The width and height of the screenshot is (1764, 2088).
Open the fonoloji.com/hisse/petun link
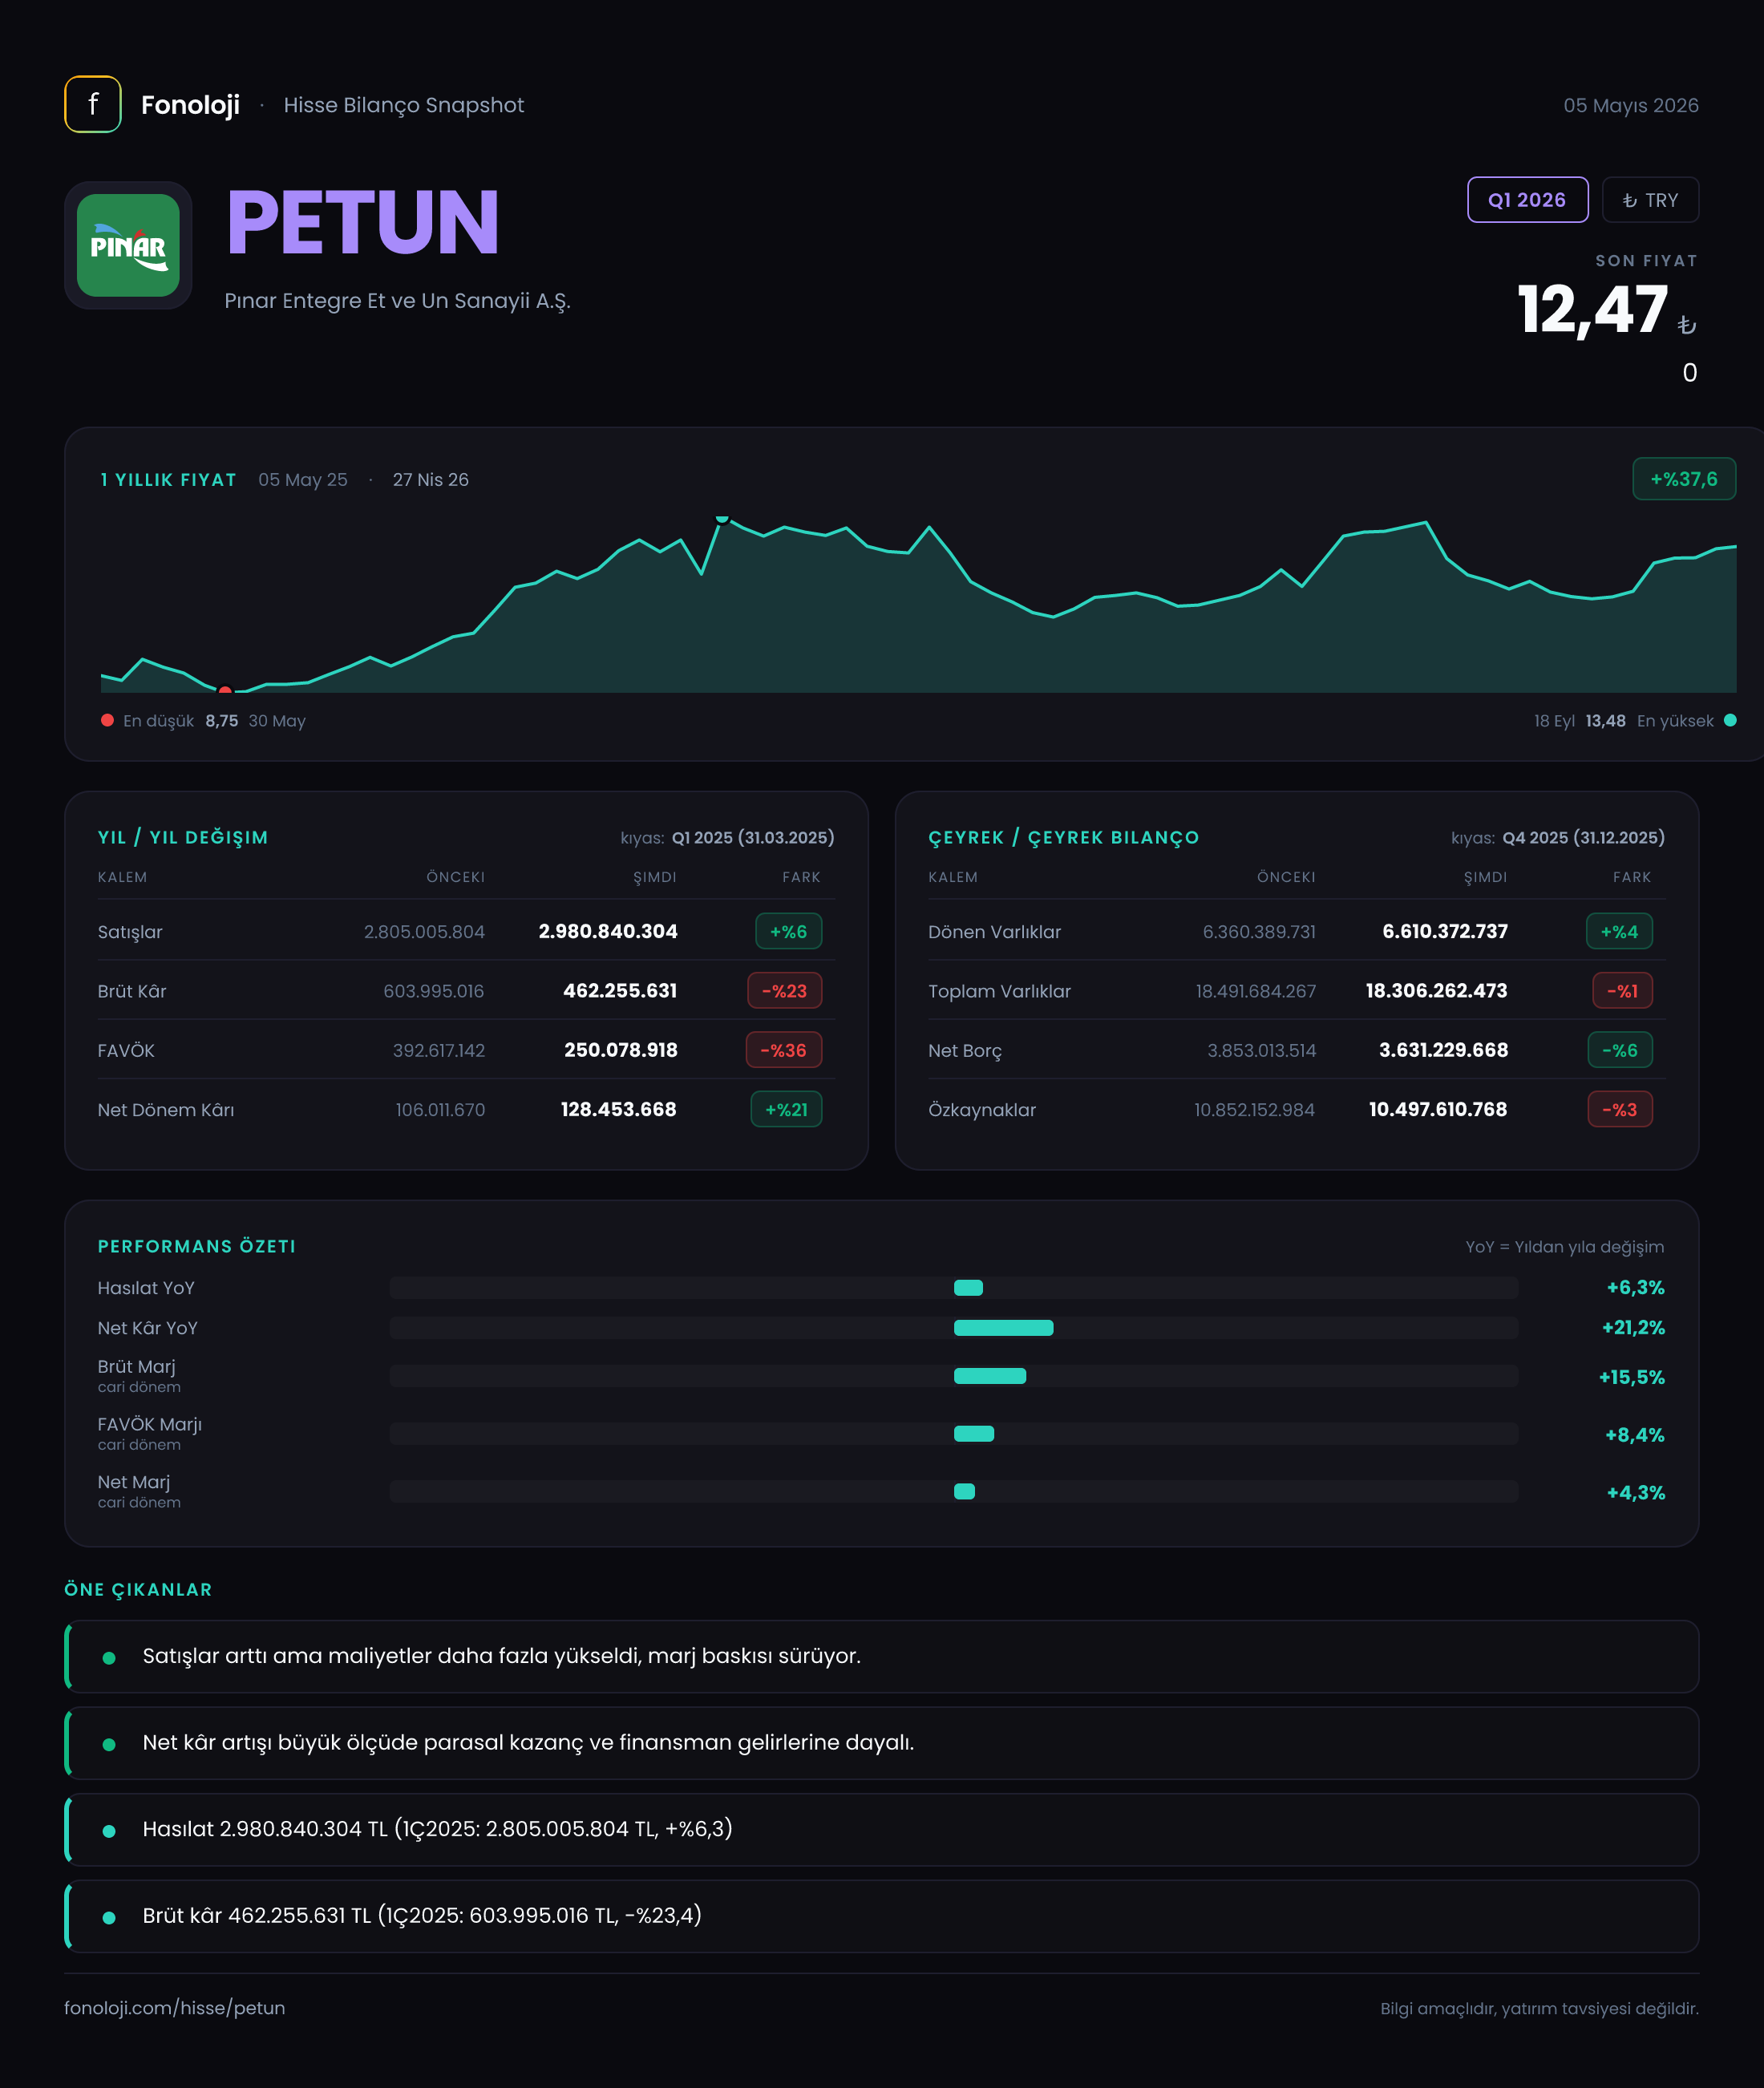(174, 2007)
